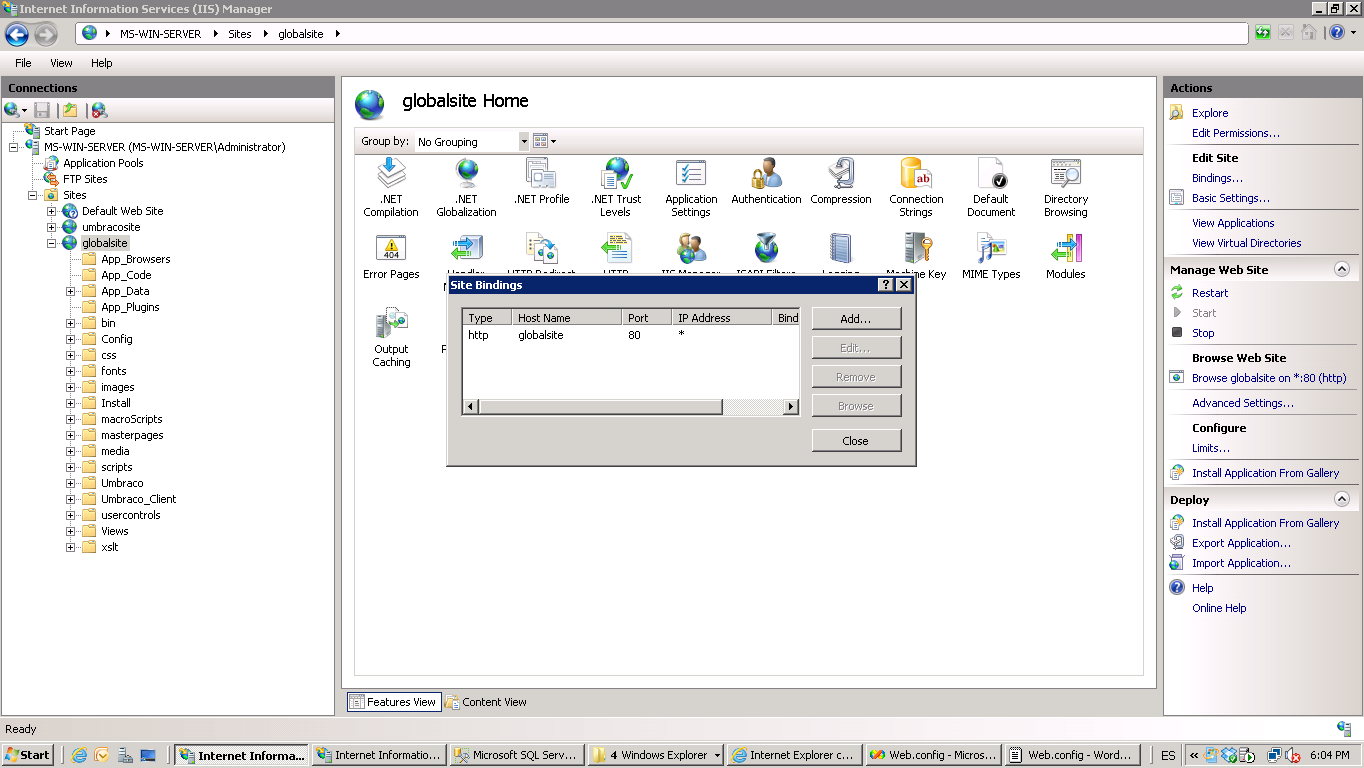Collapse the globalsite tree node
This screenshot has width=1364, height=768.
click(x=52, y=243)
